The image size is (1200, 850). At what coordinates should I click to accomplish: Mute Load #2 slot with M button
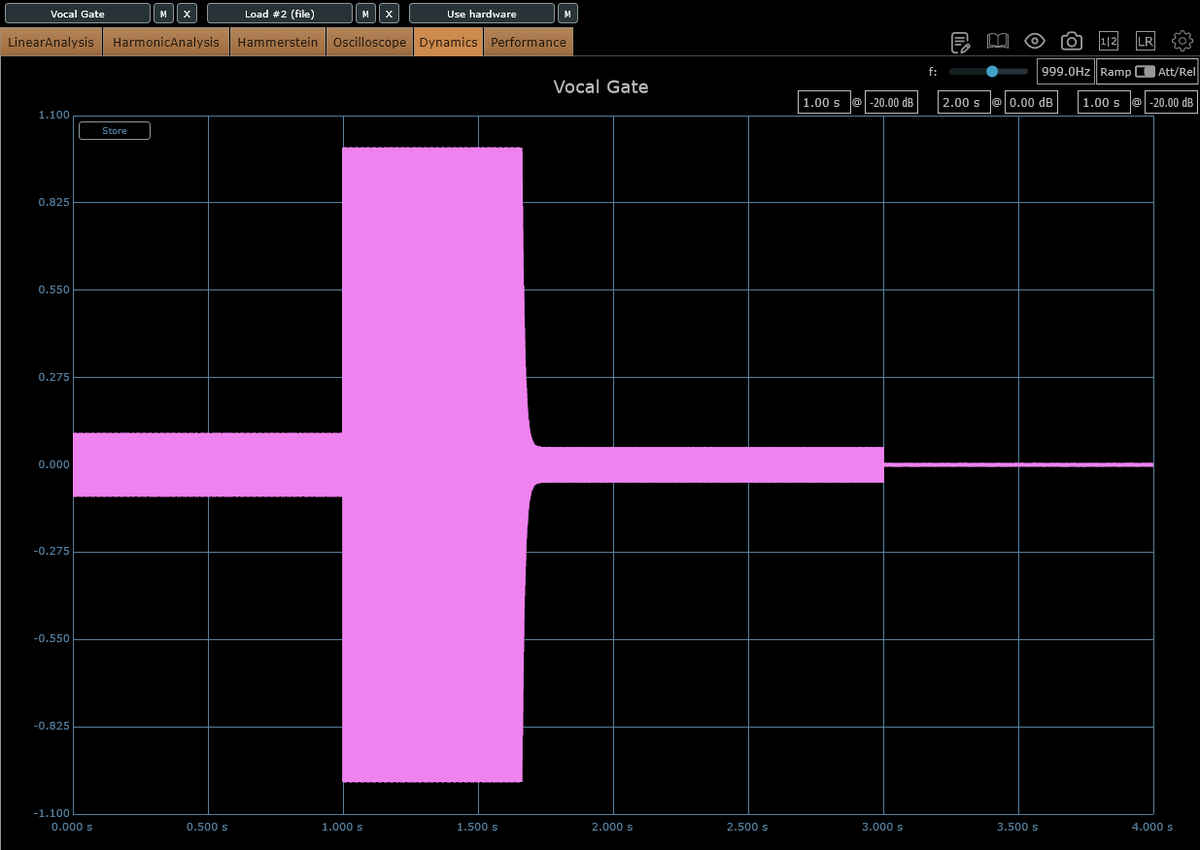click(x=366, y=14)
